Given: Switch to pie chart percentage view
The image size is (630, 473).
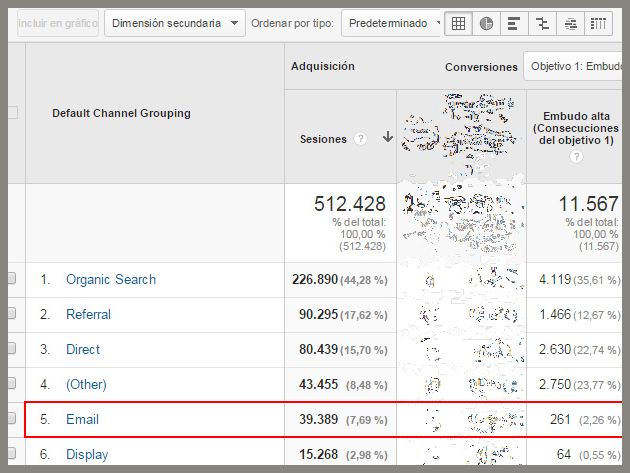Looking at the screenshot, I should click(x=487, y=23).
